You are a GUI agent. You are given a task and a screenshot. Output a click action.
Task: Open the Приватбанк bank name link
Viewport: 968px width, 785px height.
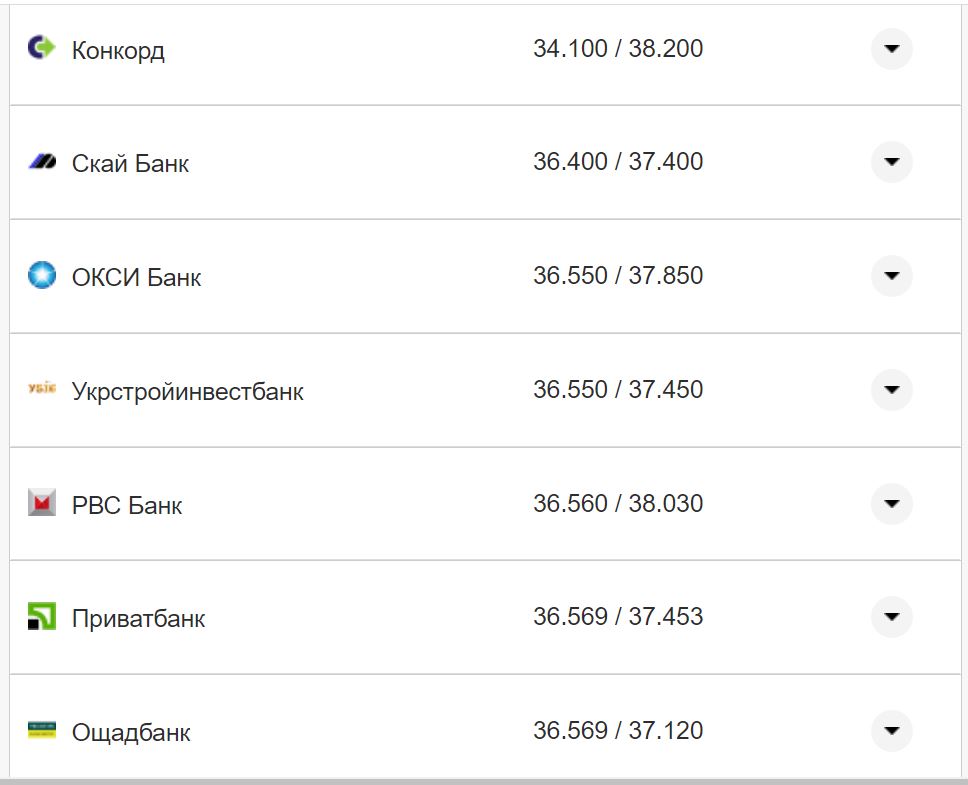click(x=138, y=619)
